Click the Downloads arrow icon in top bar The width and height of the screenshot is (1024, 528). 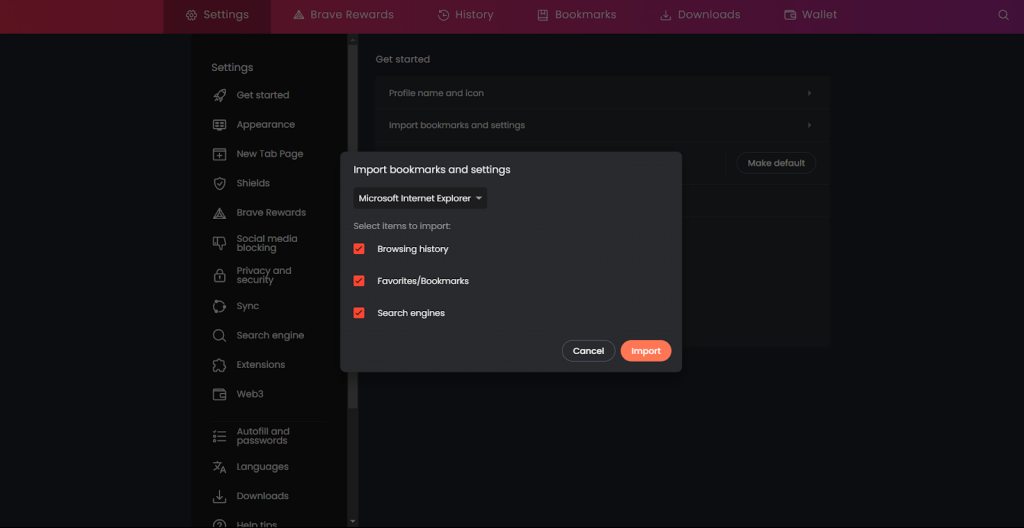coord(666,15)
